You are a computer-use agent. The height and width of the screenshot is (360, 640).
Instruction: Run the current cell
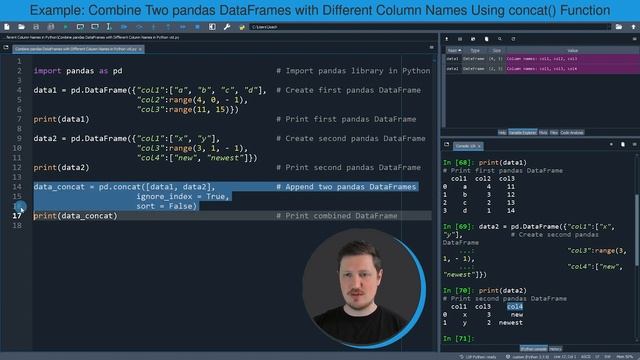point(80,27)
